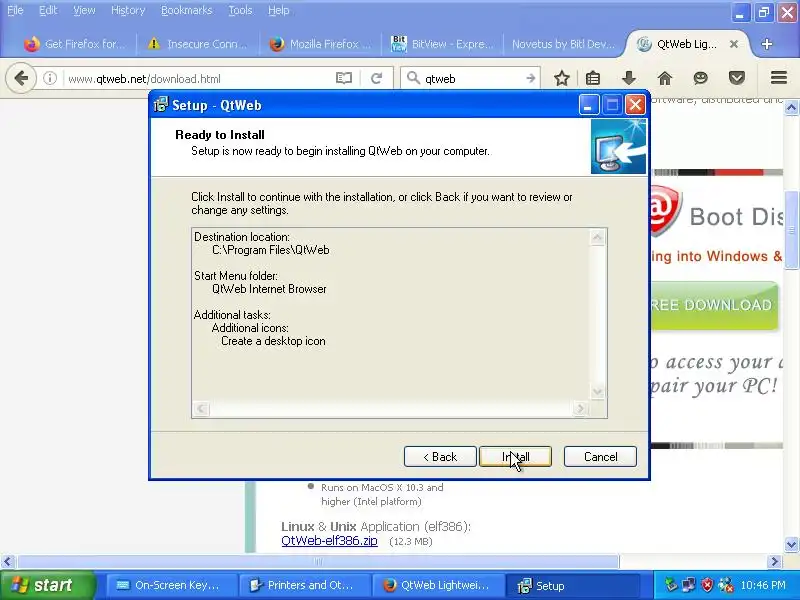The width and height of the screenshot is (800, 600).
Task: Minimize the Setup - QtWeb window
Action: click(589, 105)
